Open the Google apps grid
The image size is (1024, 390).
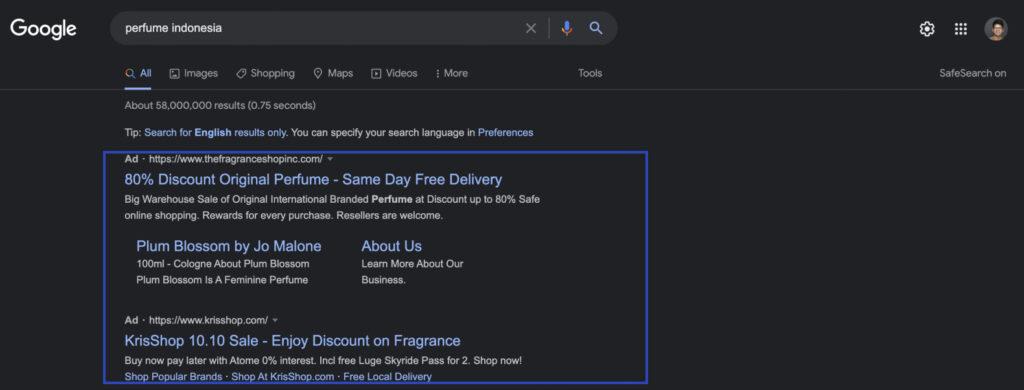point(961,29)
